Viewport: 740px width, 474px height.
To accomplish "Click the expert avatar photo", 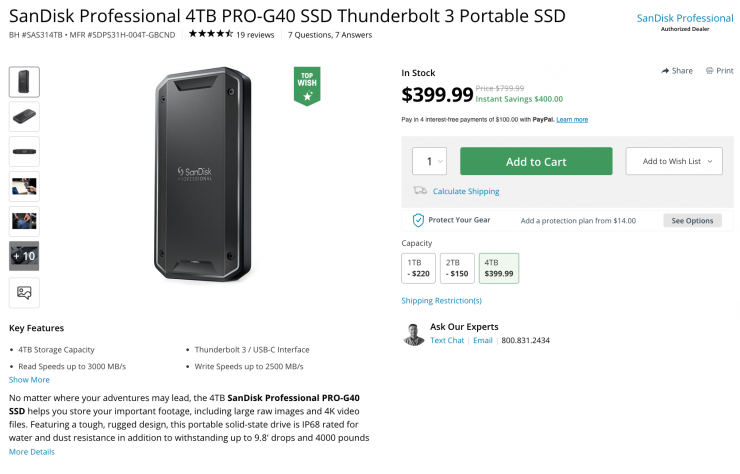I will click(414, 334).
